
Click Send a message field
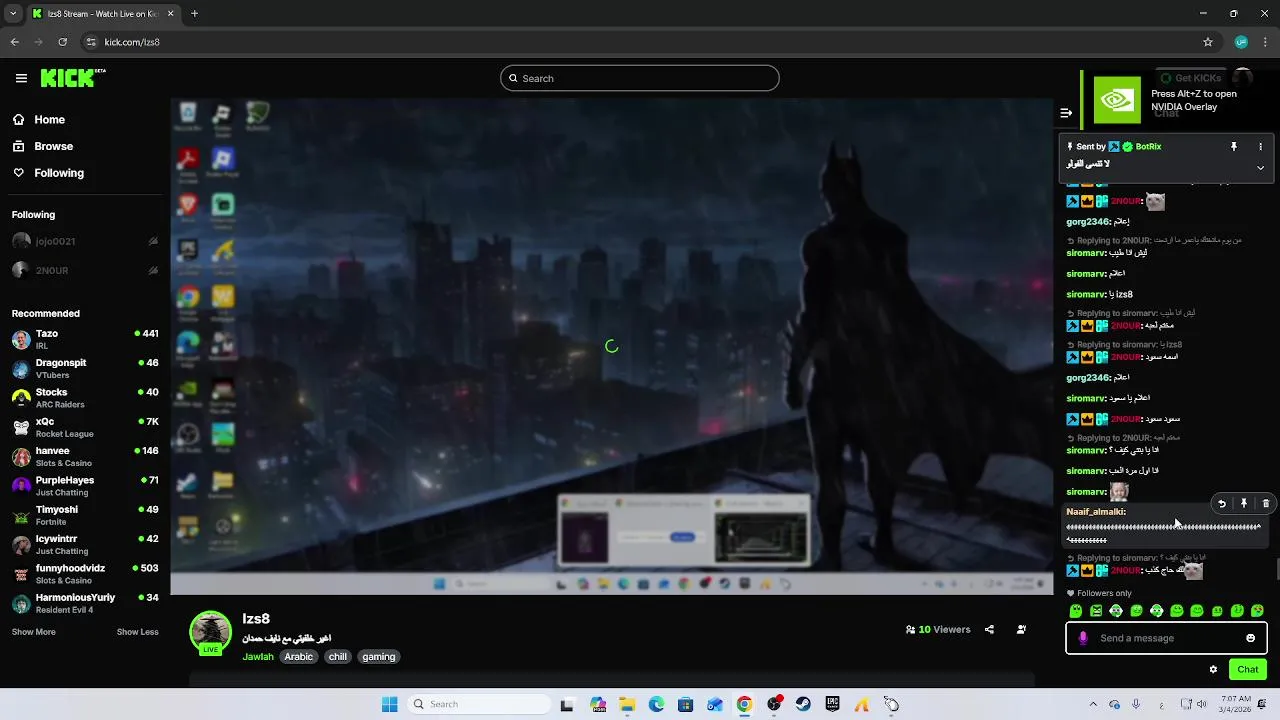pyautogui.click(x=1166, y=638)
